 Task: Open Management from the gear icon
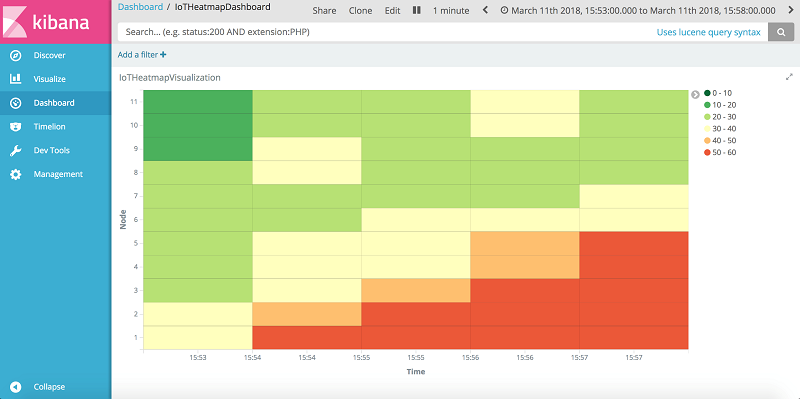coord(16,174)
